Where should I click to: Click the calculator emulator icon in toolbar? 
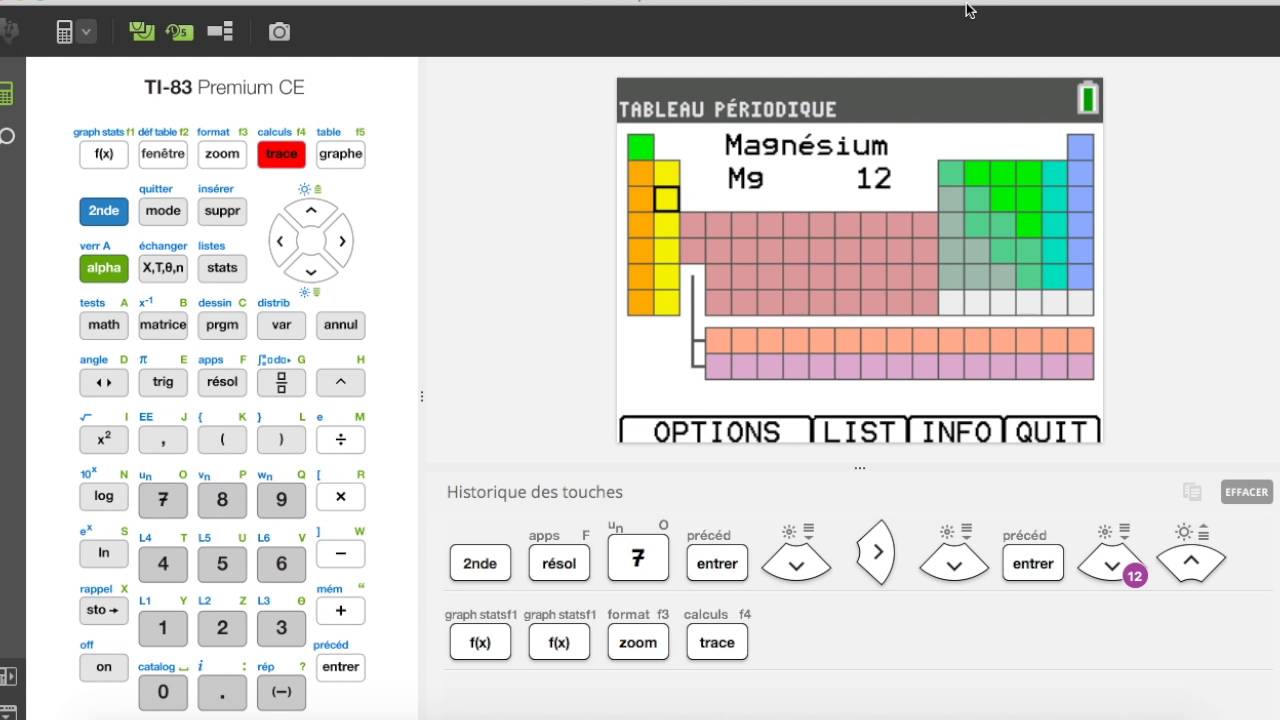65,32
